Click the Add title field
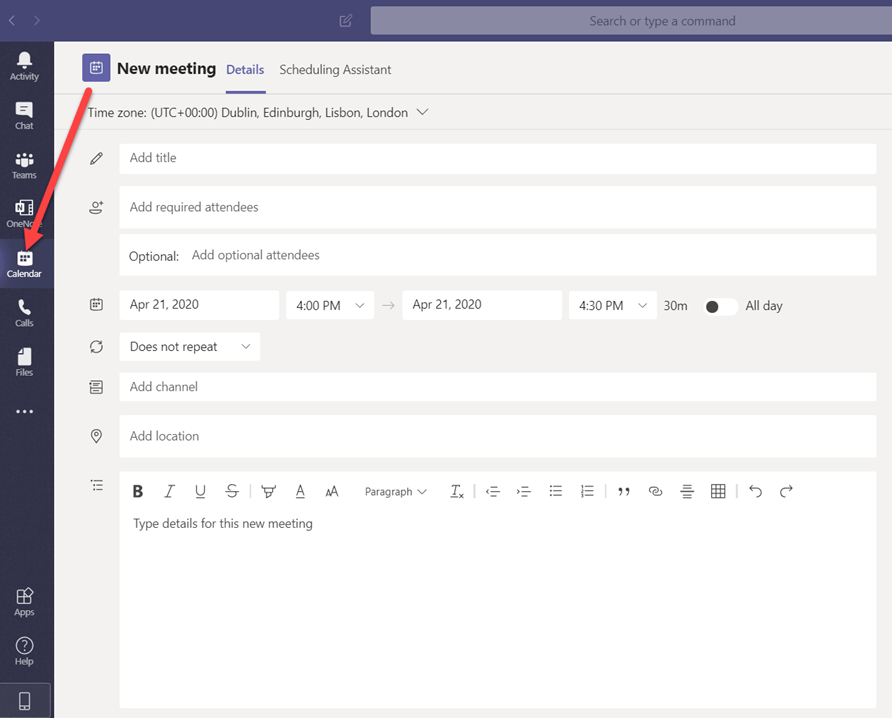Image resolution: width=892 pixels, height=718 pixels. pyautogui.click(x=497, y=158)
